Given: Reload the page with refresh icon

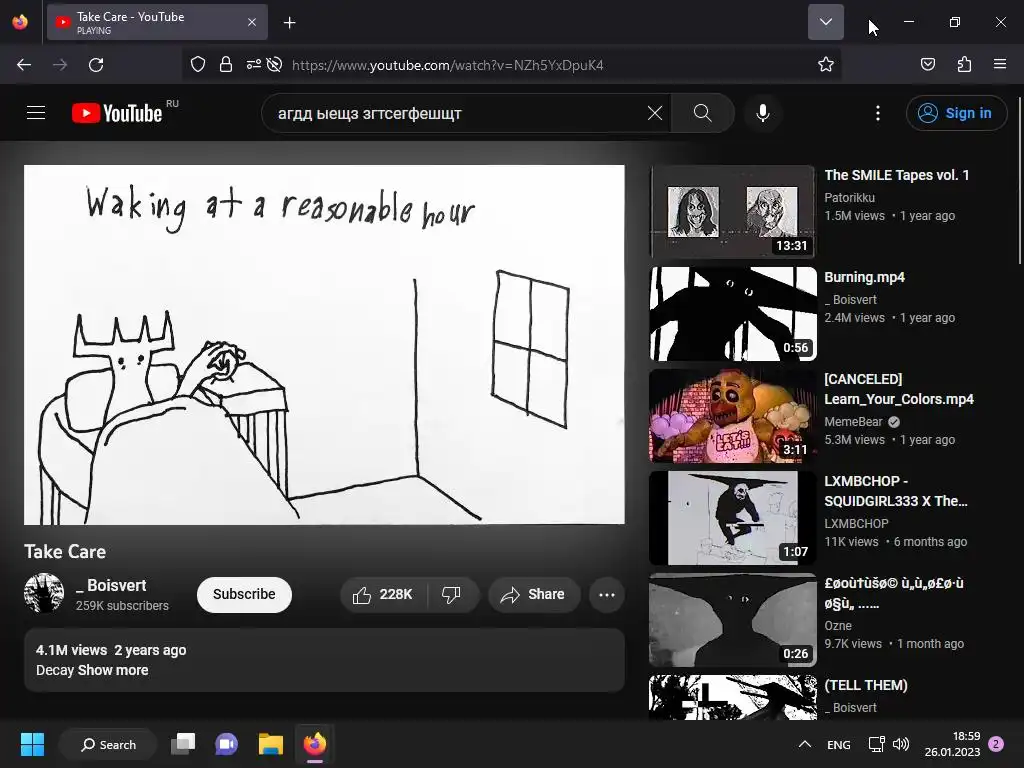Looking at the screenshot, I should [96, 65].
